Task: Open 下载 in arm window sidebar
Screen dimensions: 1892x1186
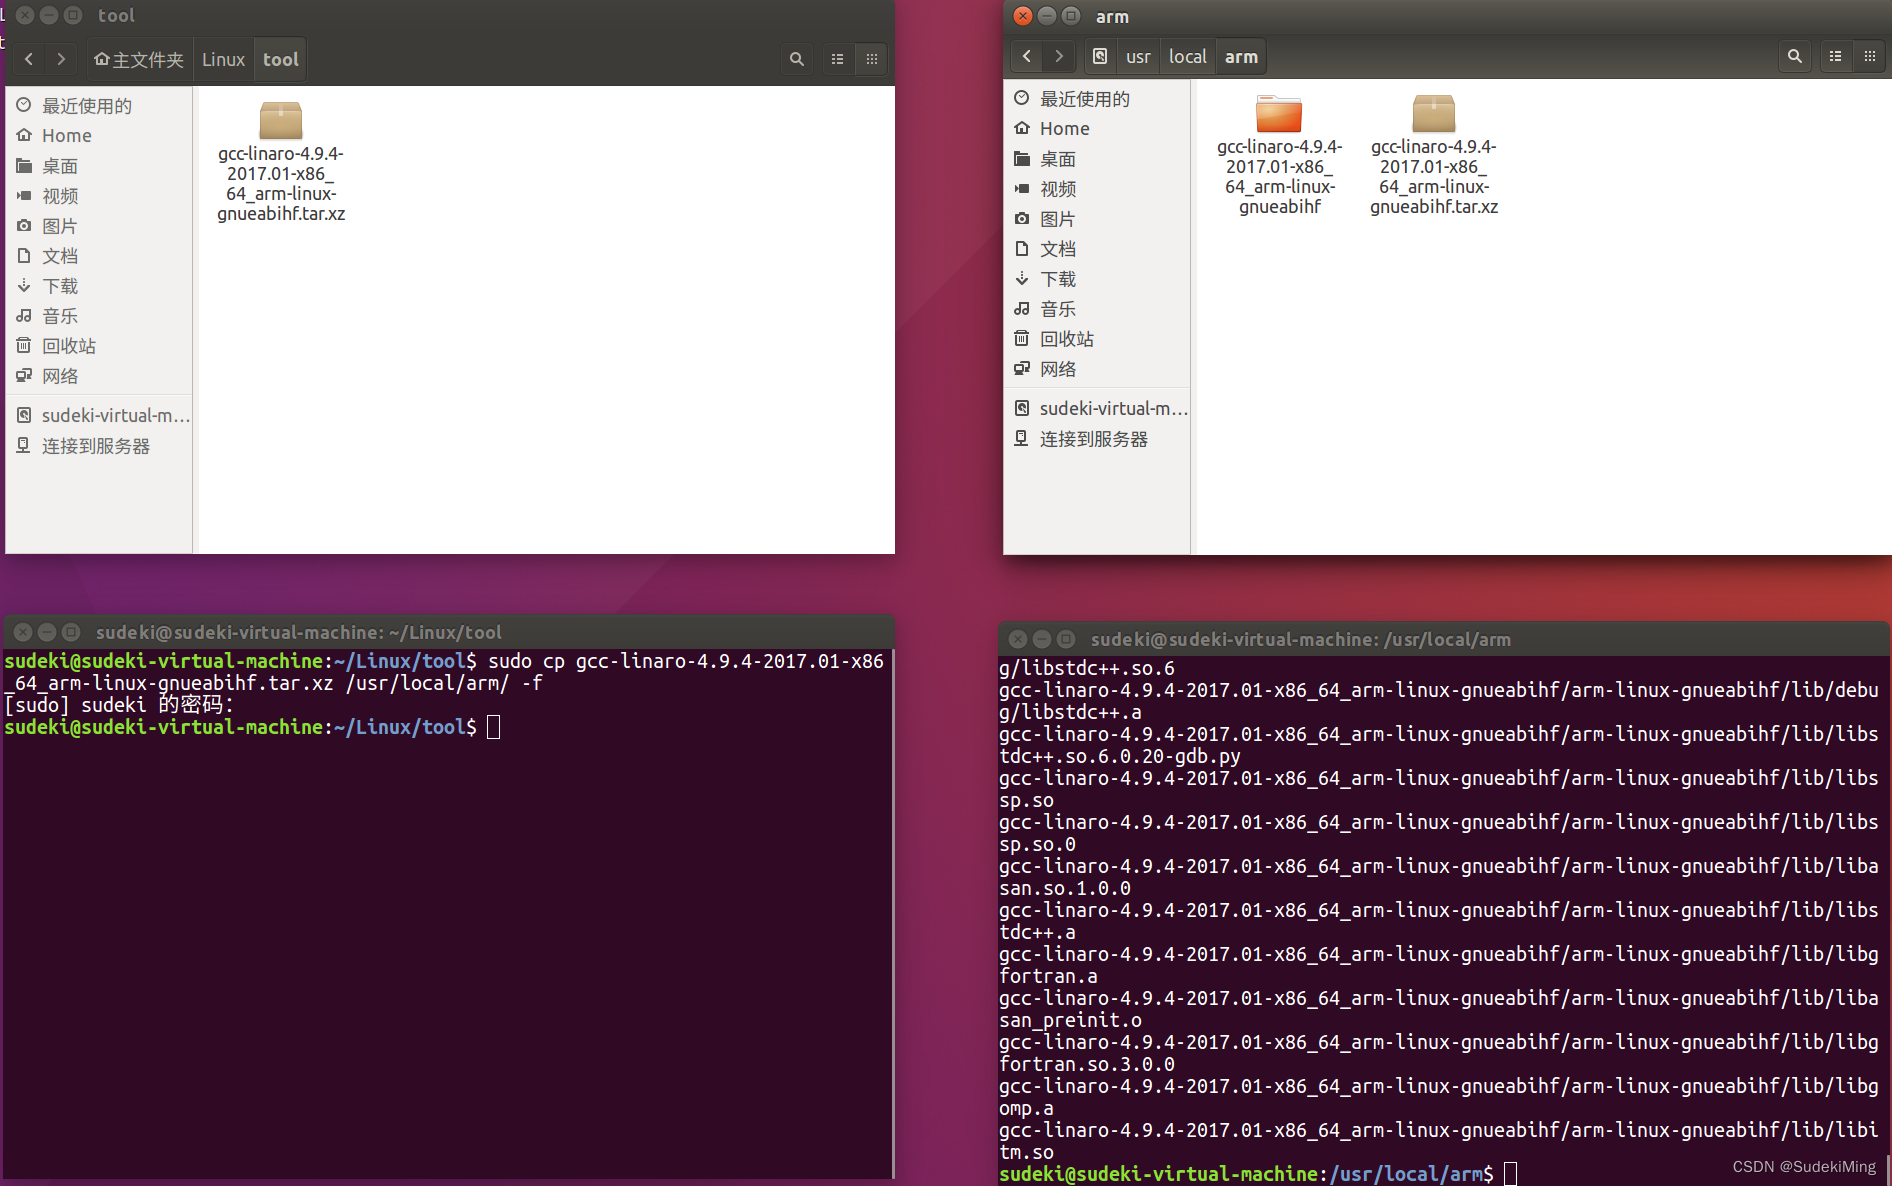Action: [1097, 278]
